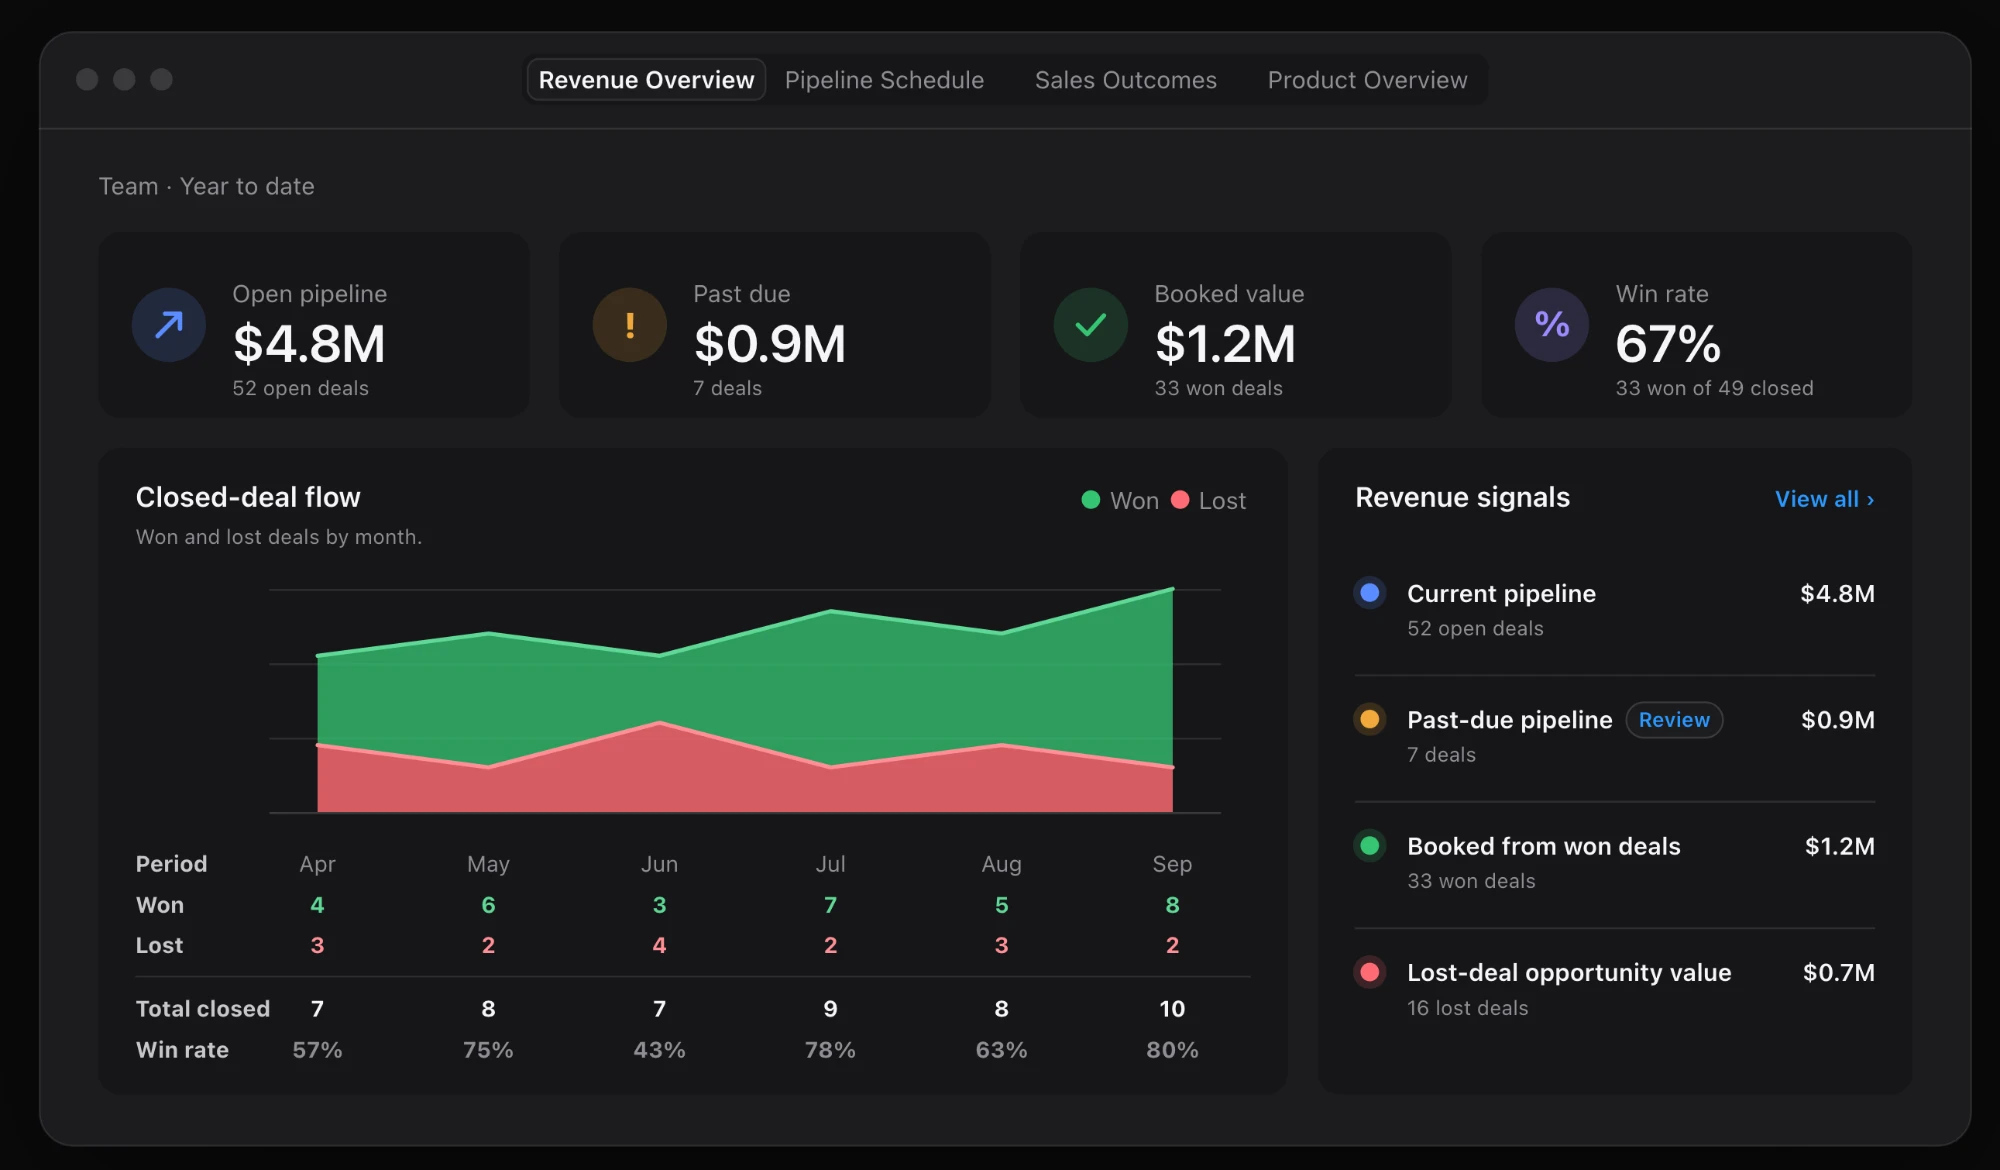2000x1170 pixels.
Task: Click the $4.8M Open pipeline card value
Action: click(309, 344)
